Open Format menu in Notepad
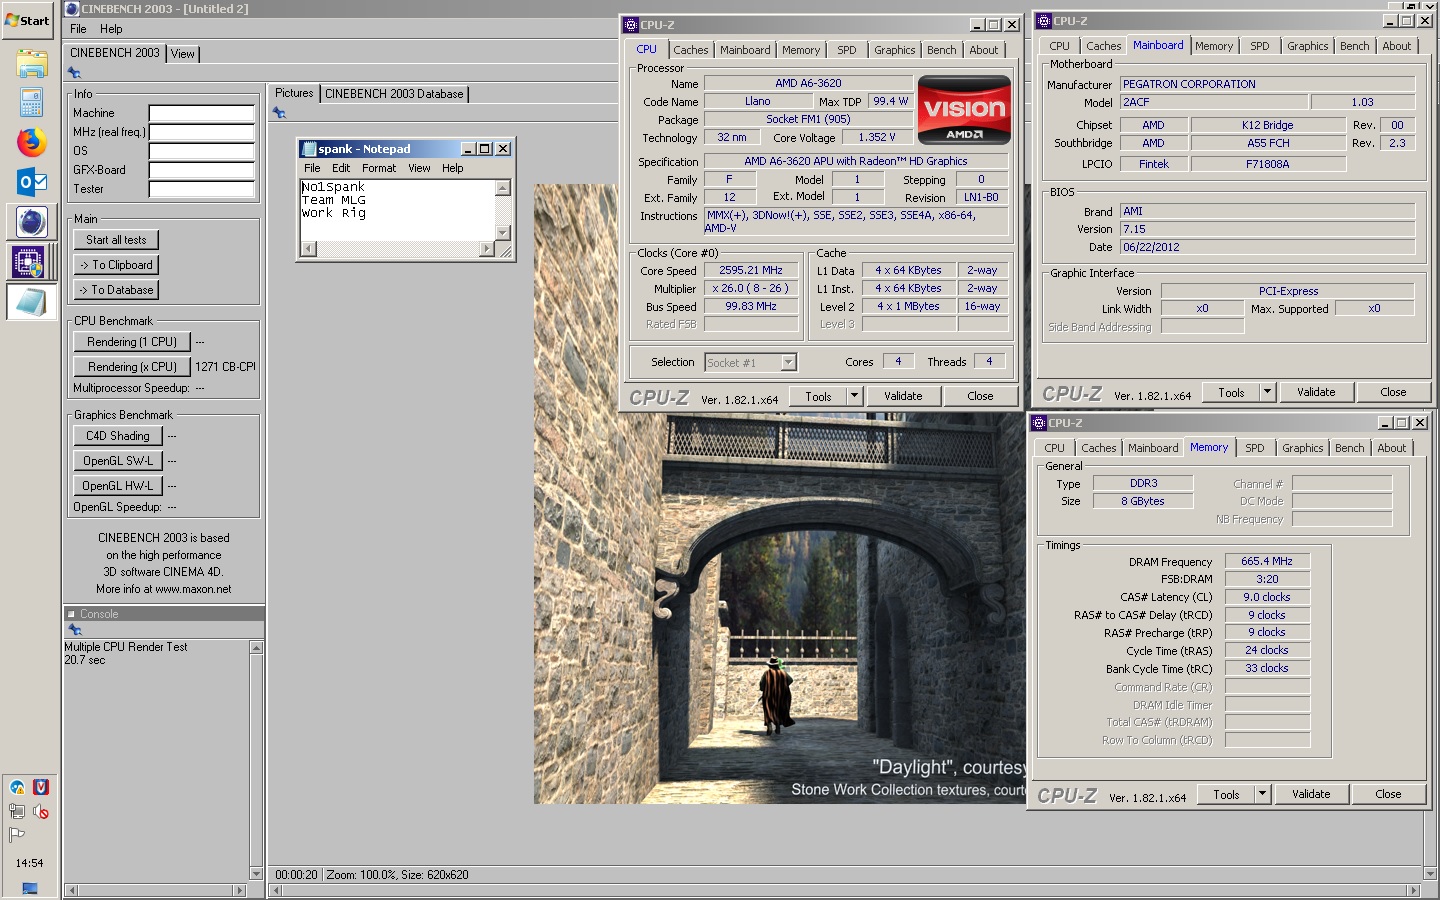This screenshot has height=900, width=1440. (x=379, y=168)
